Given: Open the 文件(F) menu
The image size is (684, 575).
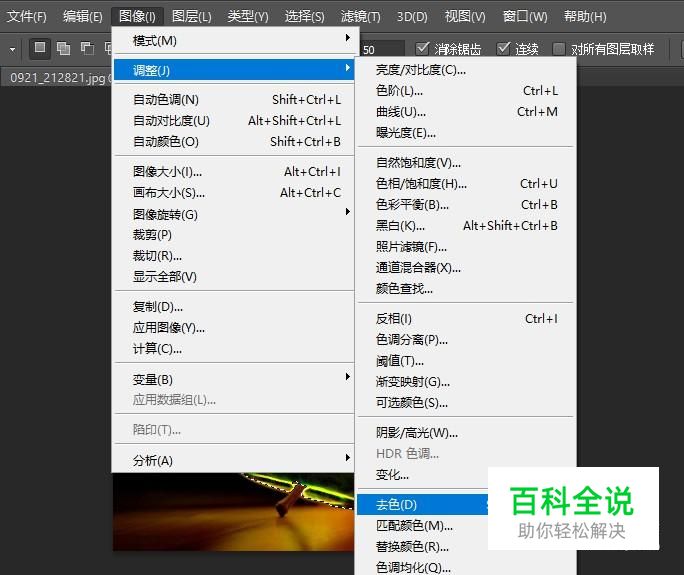Looking at the screenshot, I should click(27, 17).
